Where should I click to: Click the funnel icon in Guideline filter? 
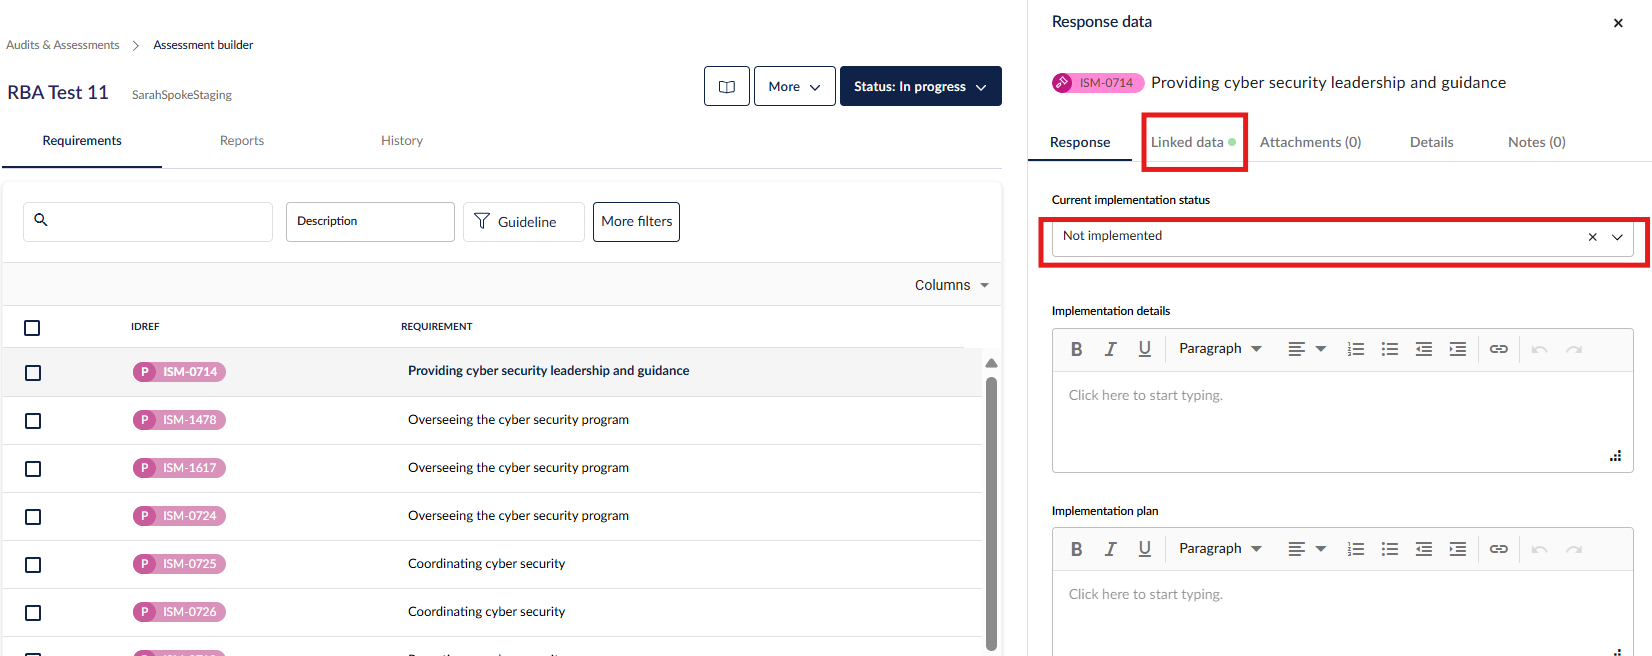tap(482, 221)
